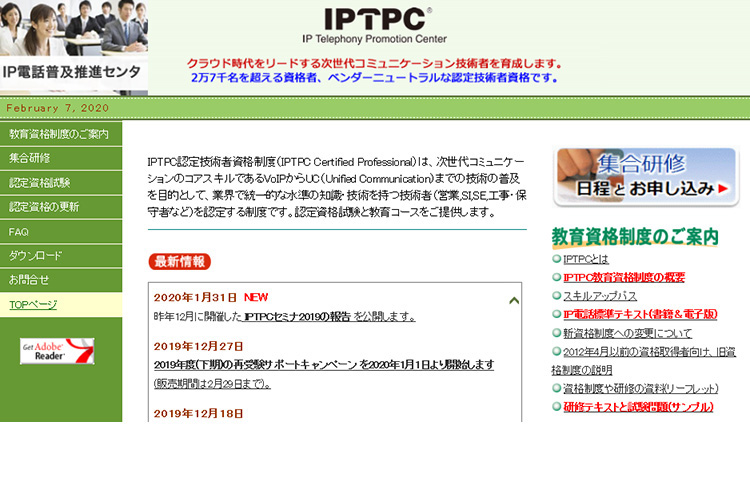Click the red arrow on the 集合研修 banner

point(723,189)
